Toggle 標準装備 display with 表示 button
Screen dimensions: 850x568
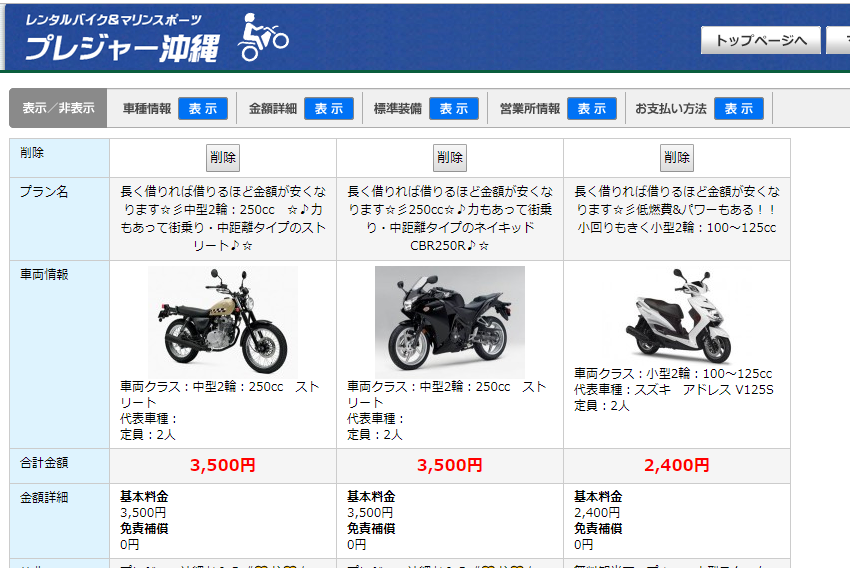tap(454, 108)
